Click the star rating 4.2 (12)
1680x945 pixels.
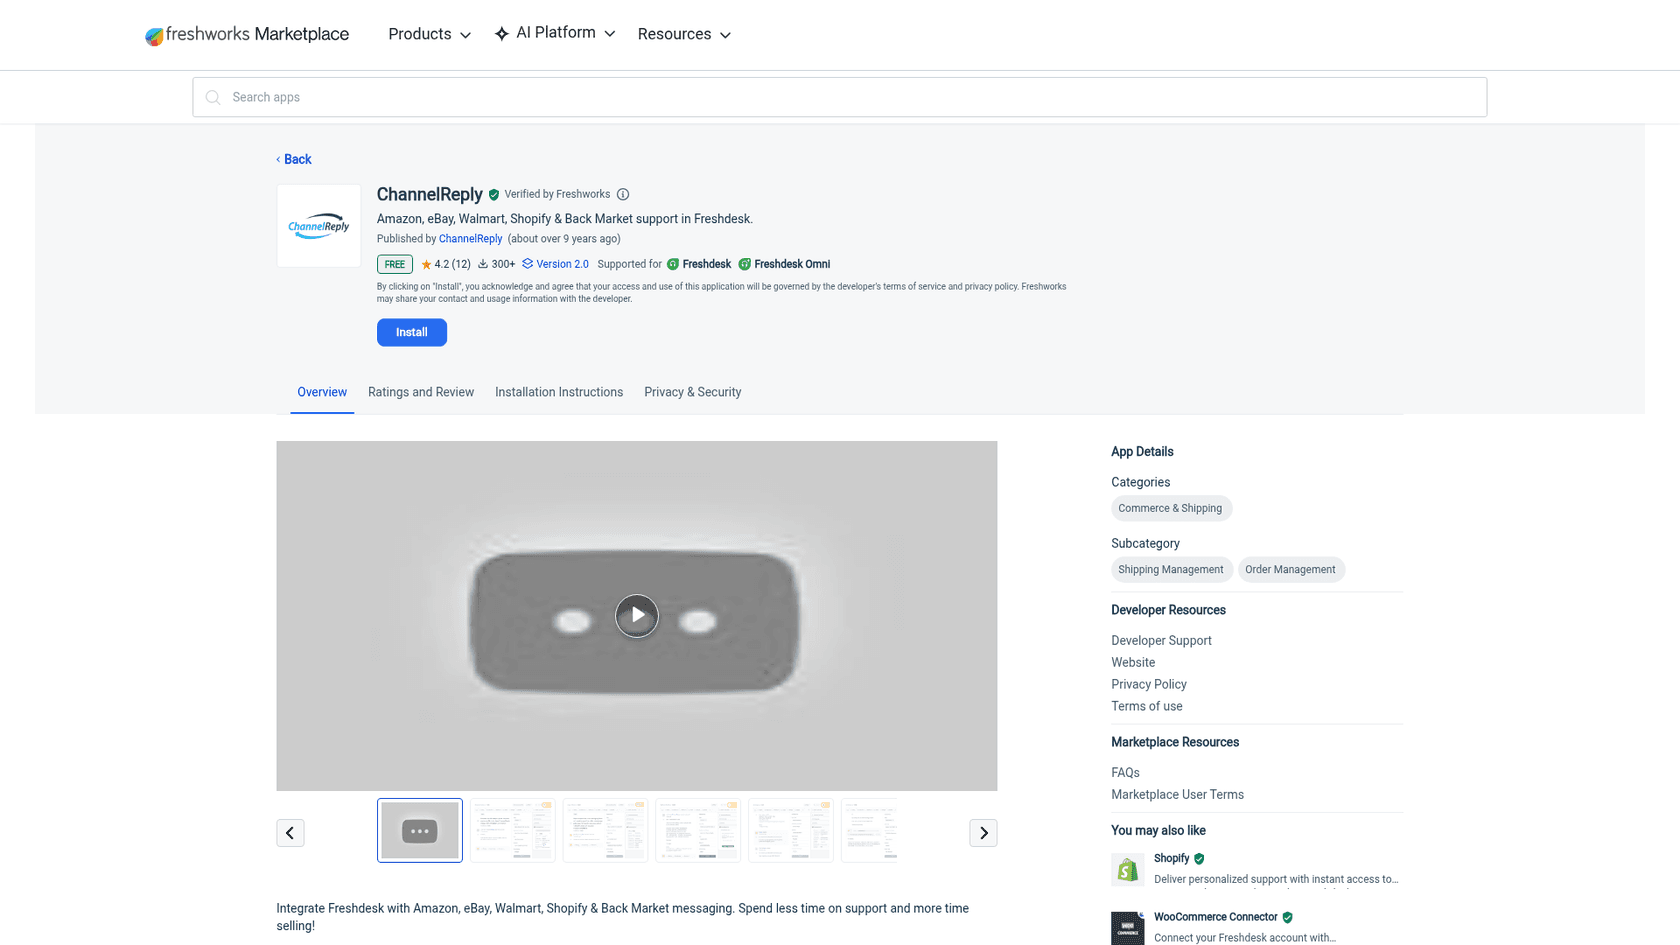click(x=446, y=265)
